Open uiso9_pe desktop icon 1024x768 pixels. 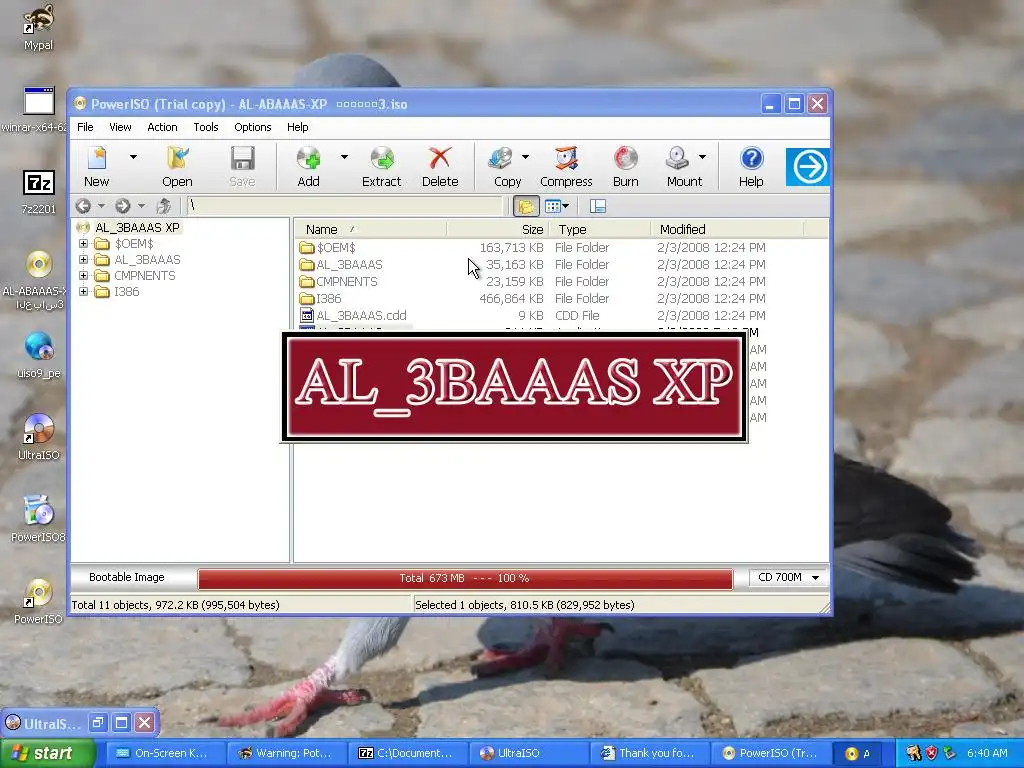39,356
